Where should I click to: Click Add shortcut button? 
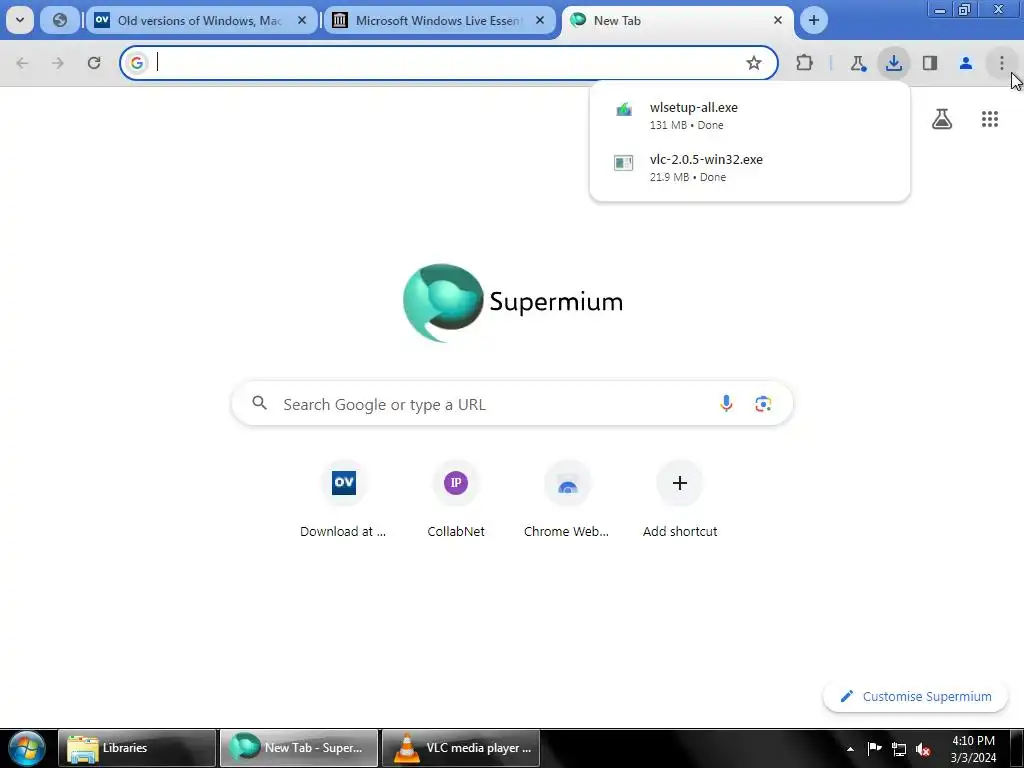(680, 500)
